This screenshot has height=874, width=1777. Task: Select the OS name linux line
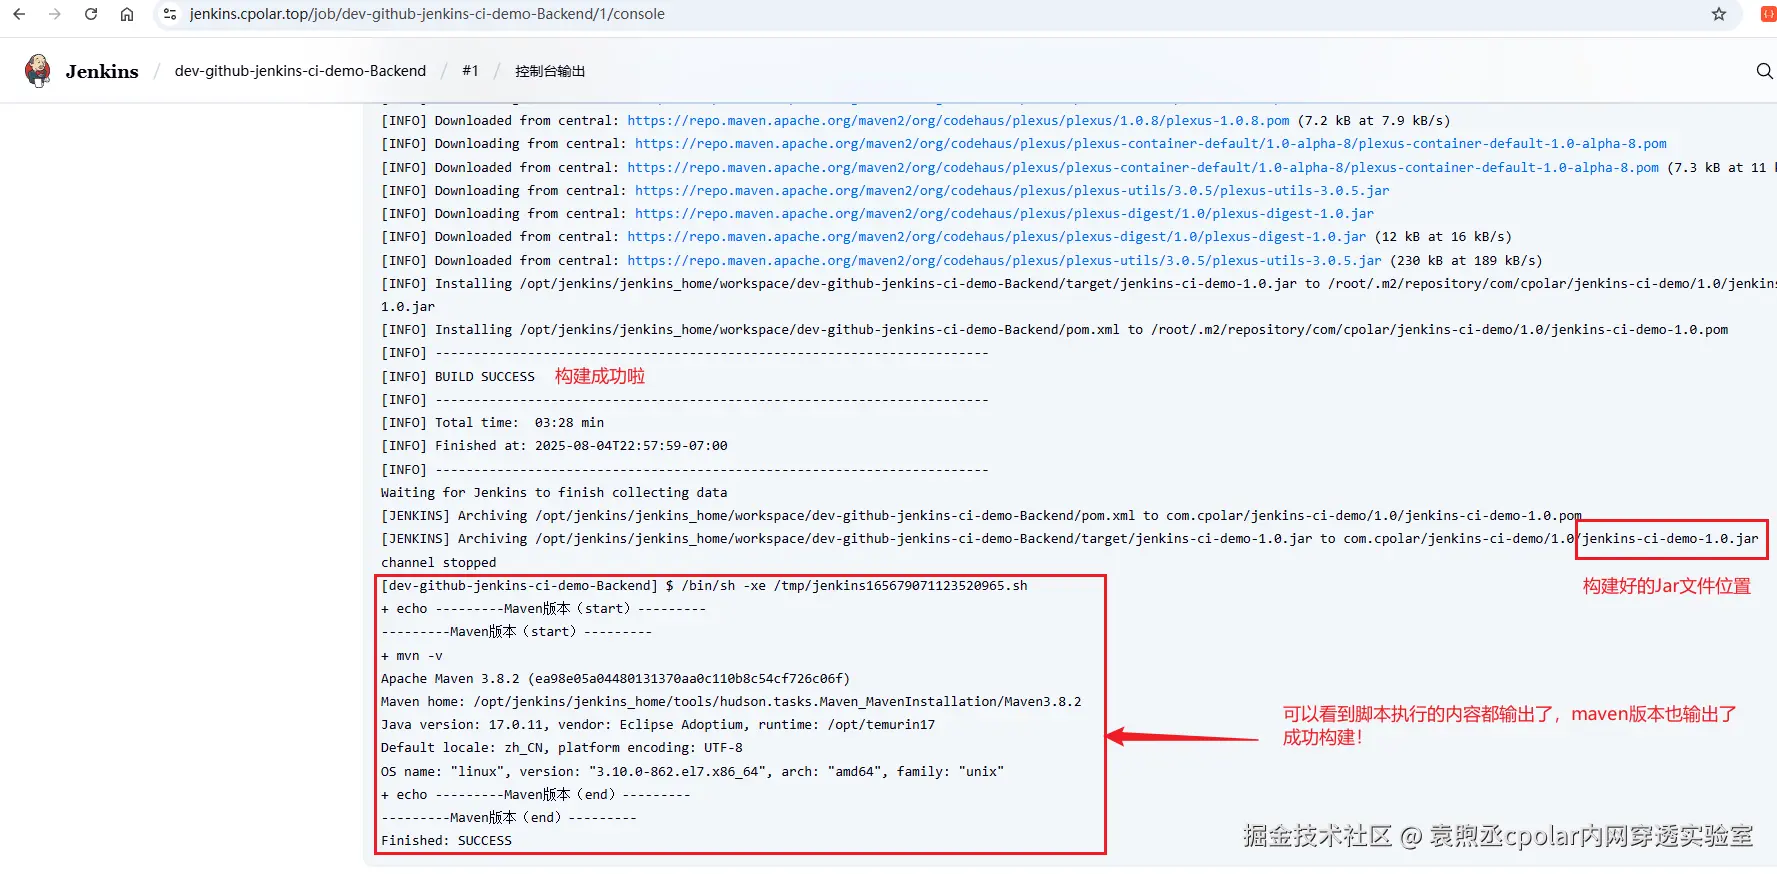[x=692, y=772]
